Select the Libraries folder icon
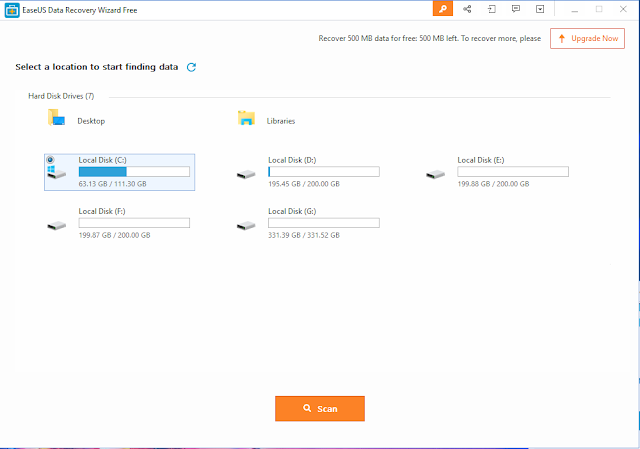Image resolution: width=640 pixels, height=449 pixels. click(x=246, y=118)
